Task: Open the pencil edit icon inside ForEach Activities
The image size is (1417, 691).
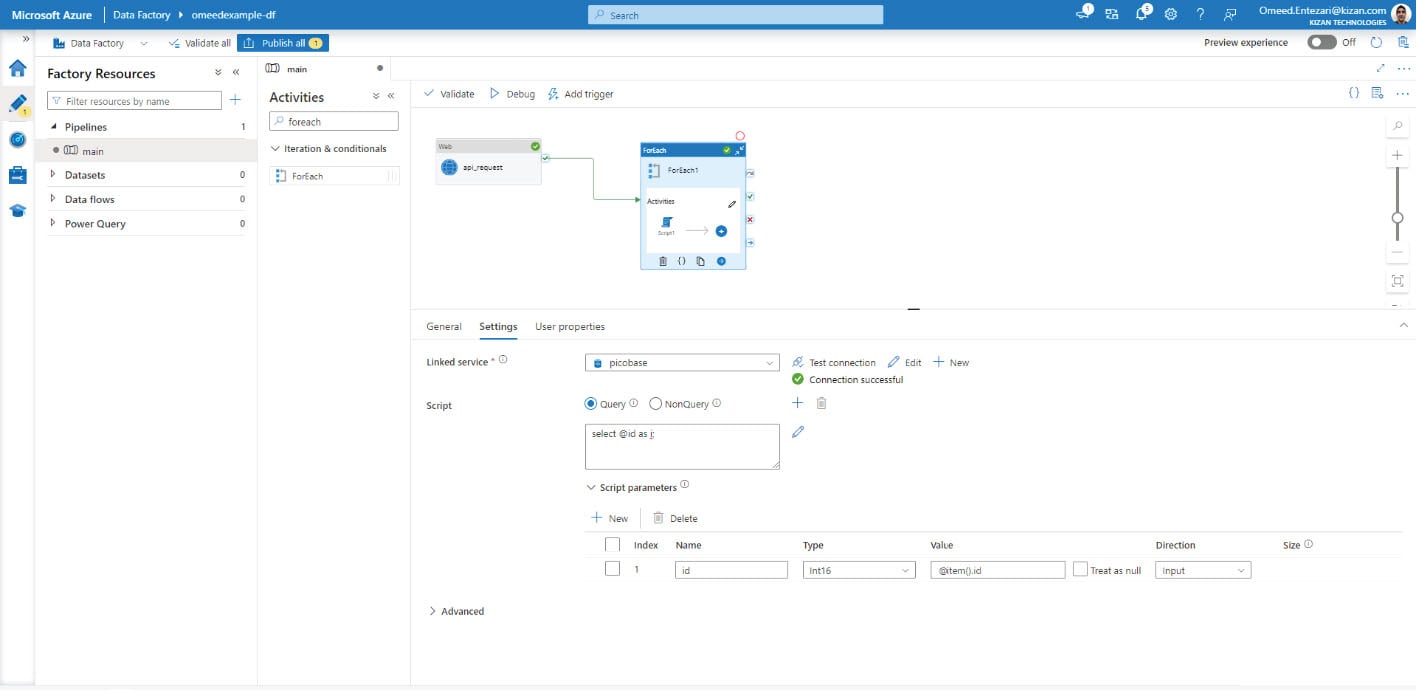Action: pyautogui.click(x=731, y=203)
